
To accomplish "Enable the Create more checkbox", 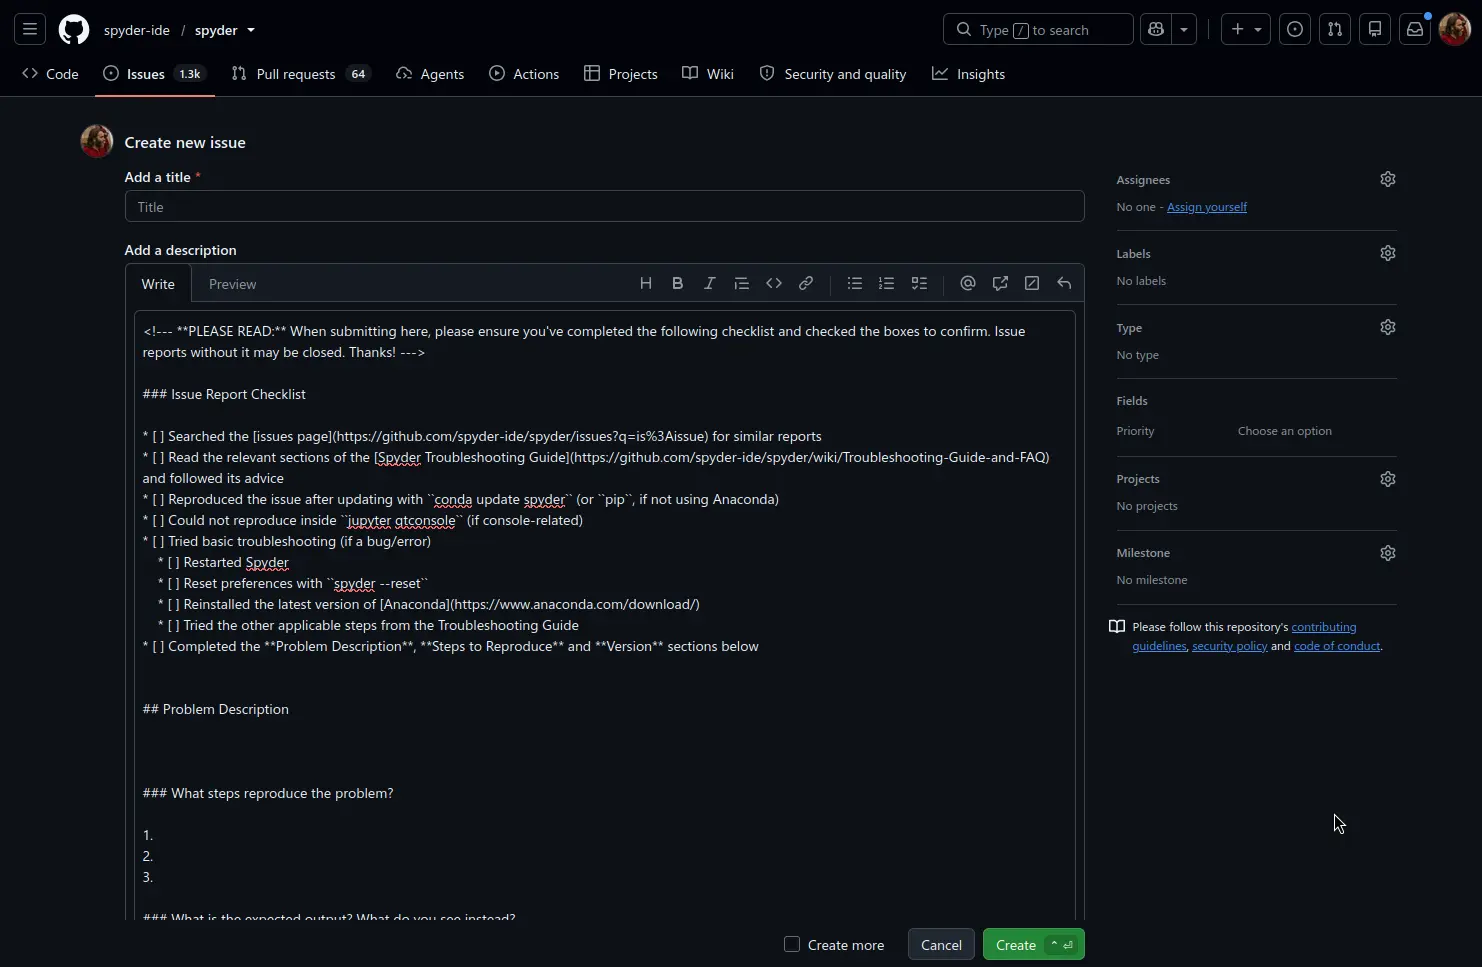I will (792, 944).
